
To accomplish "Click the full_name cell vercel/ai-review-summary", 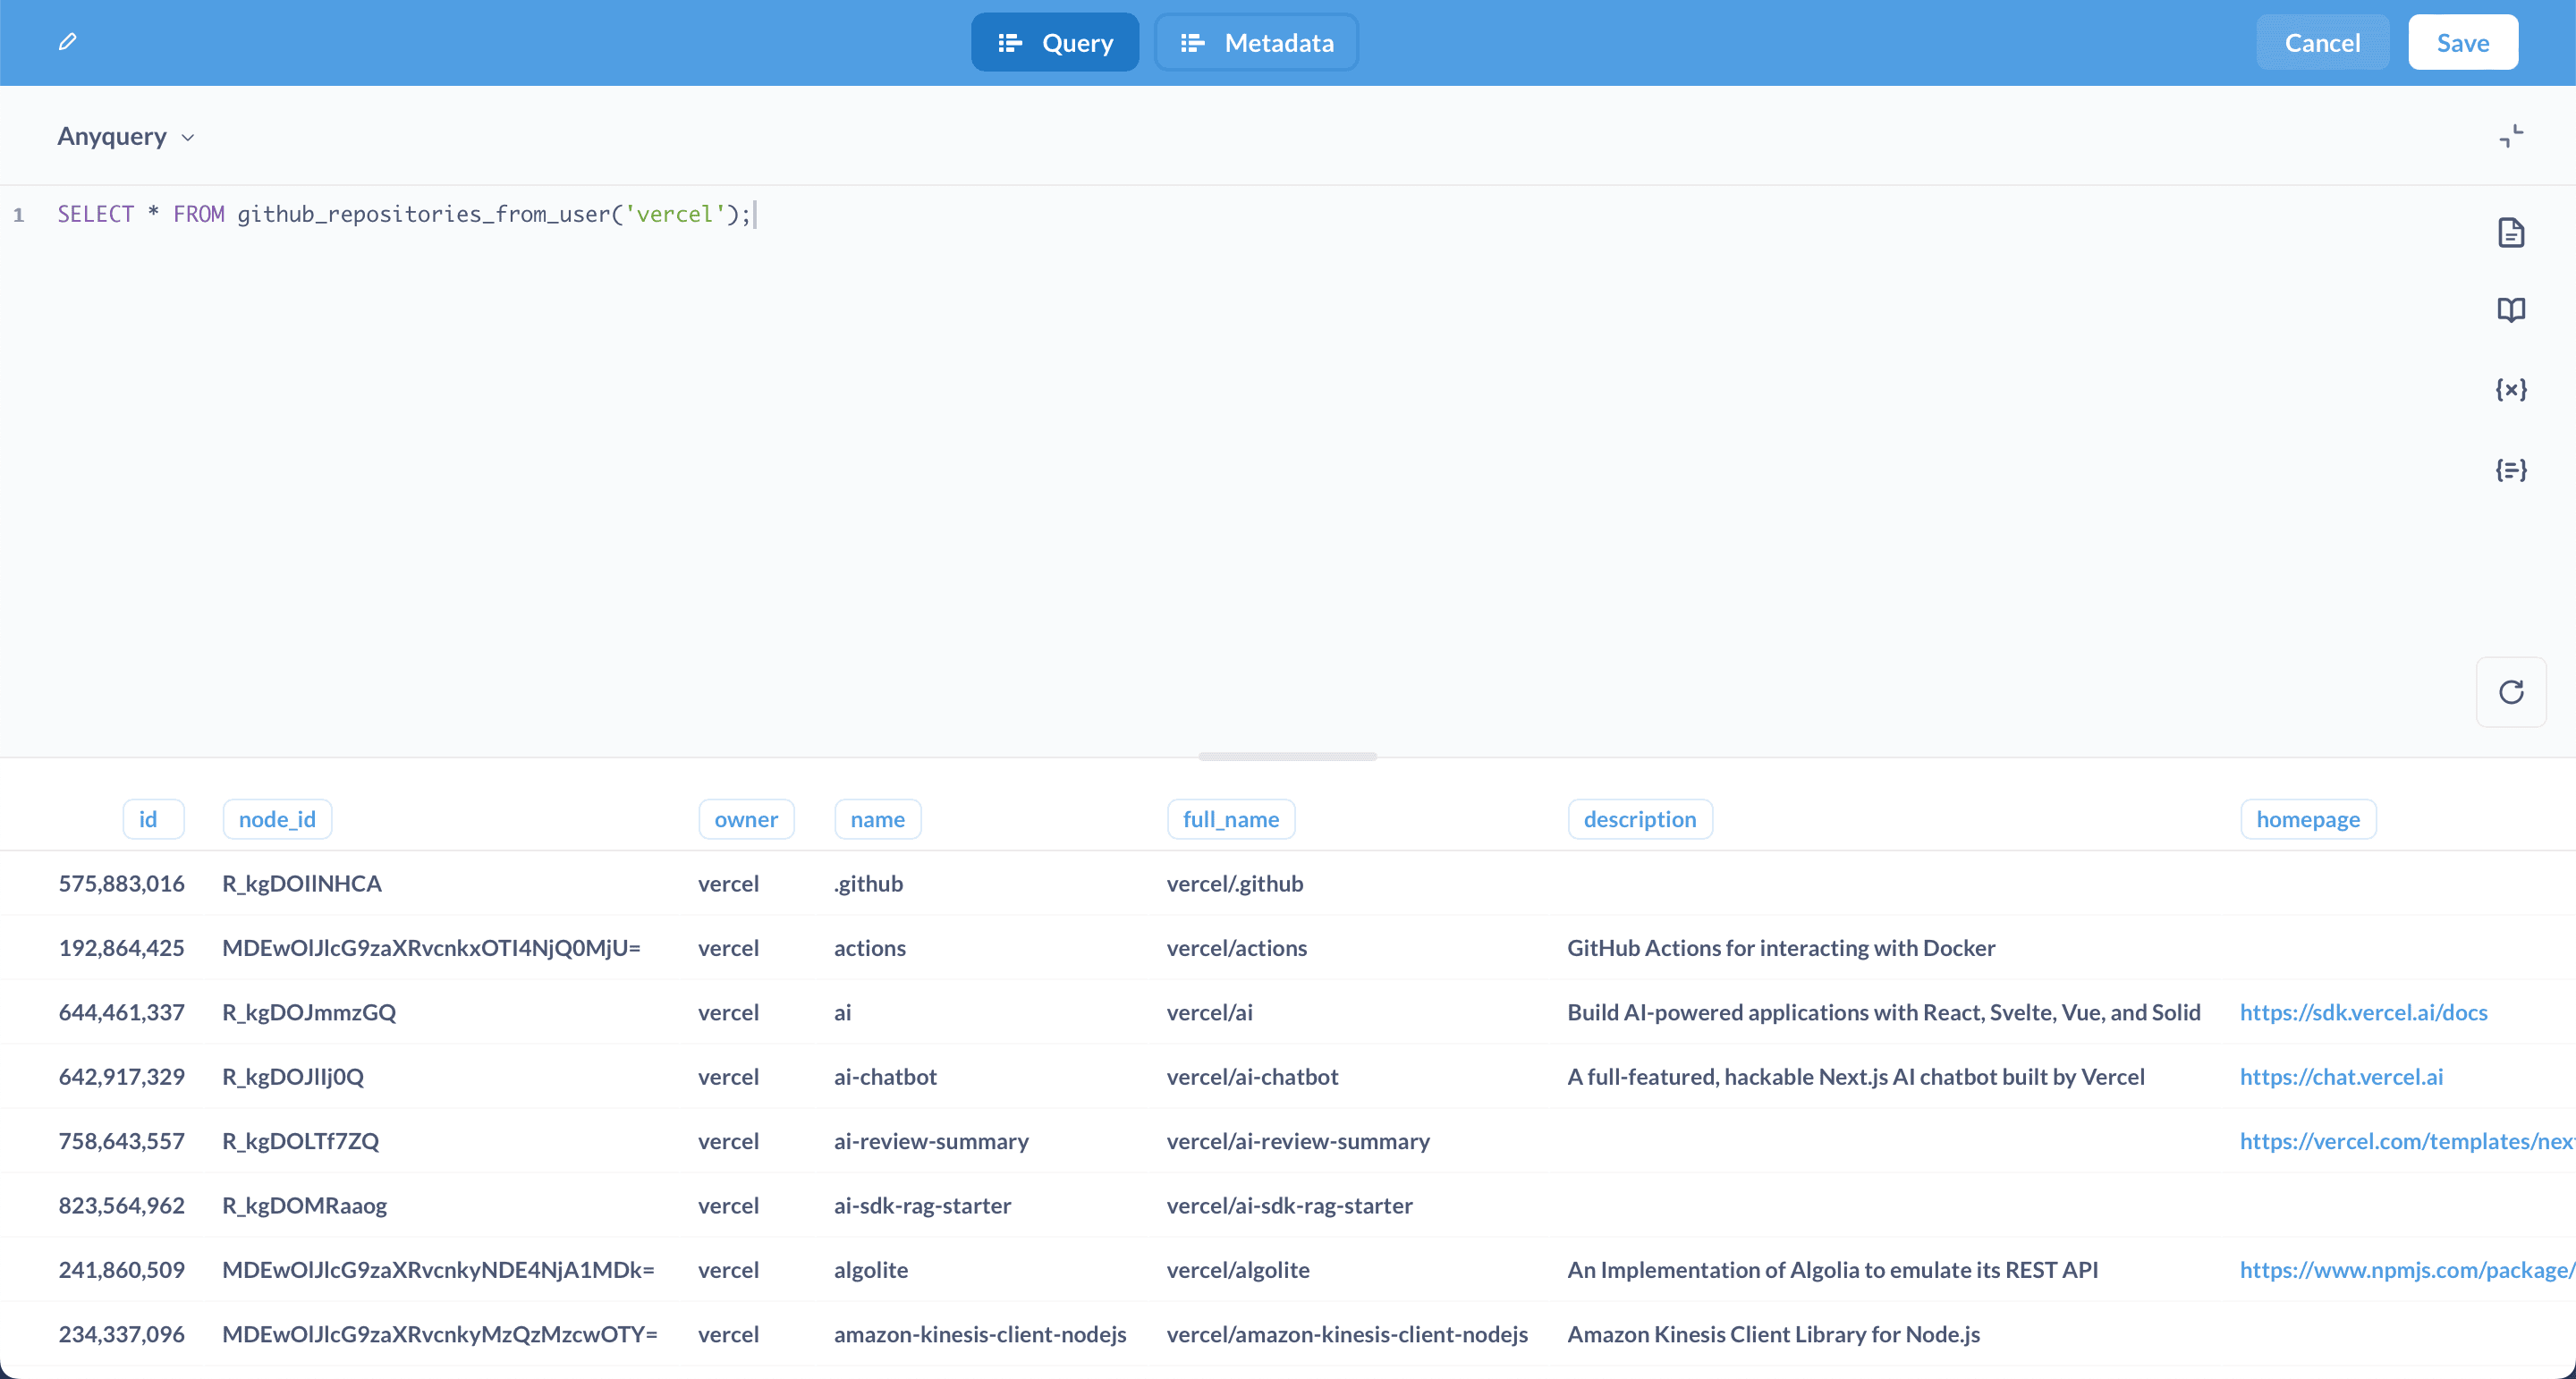I will 1298,1141.
